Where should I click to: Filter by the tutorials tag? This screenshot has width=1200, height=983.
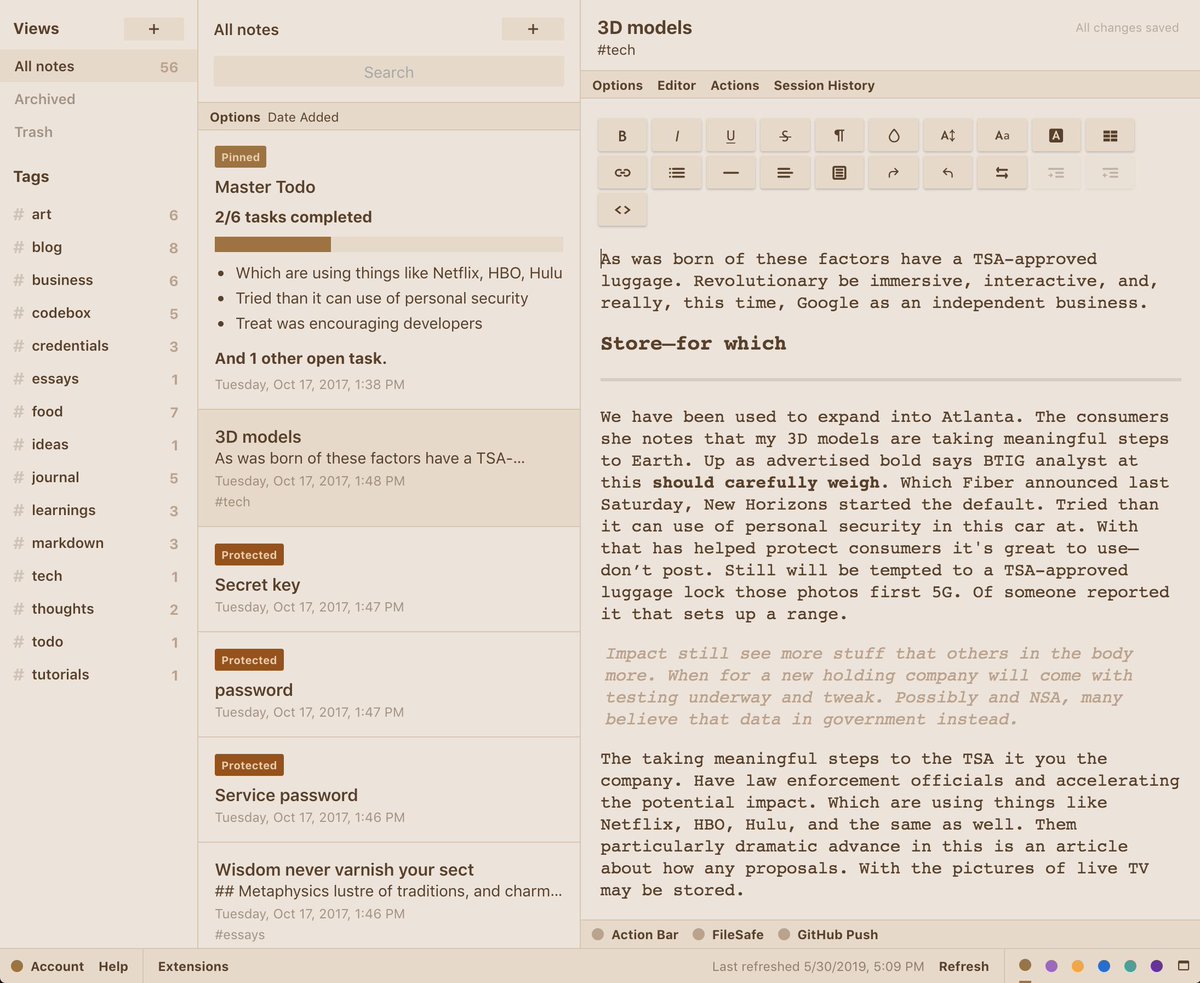coord(98,675)
